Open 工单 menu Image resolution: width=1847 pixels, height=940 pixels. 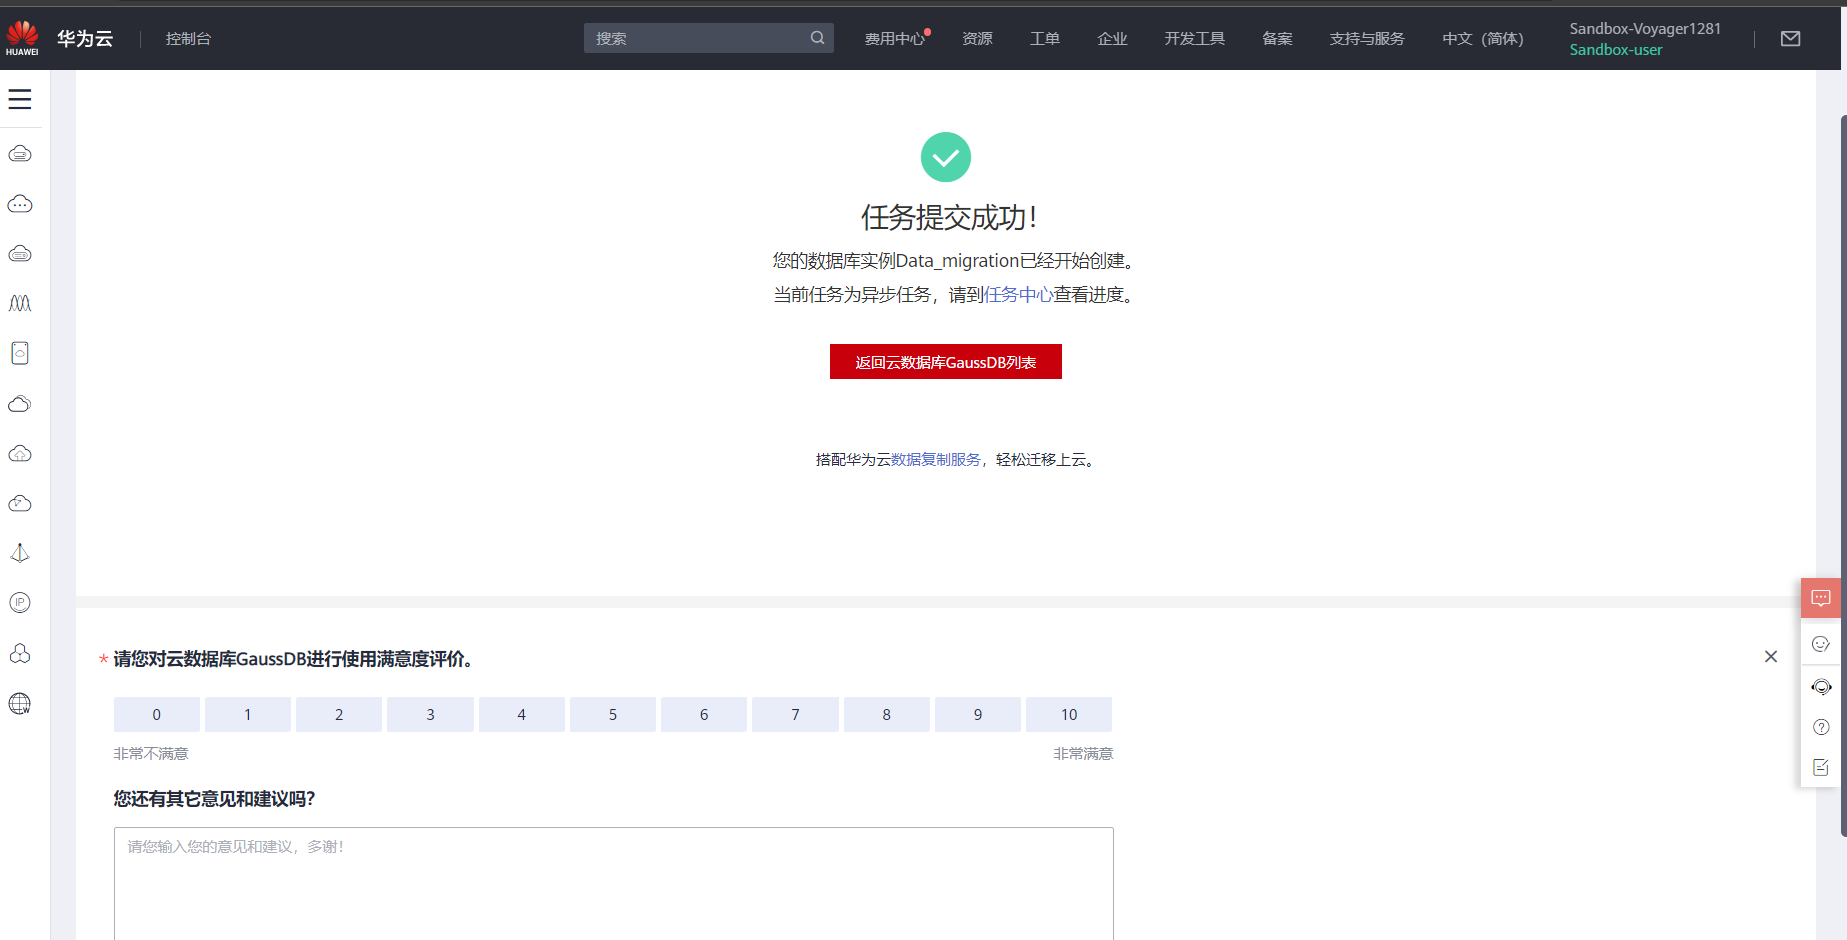tap(1045, 39)
